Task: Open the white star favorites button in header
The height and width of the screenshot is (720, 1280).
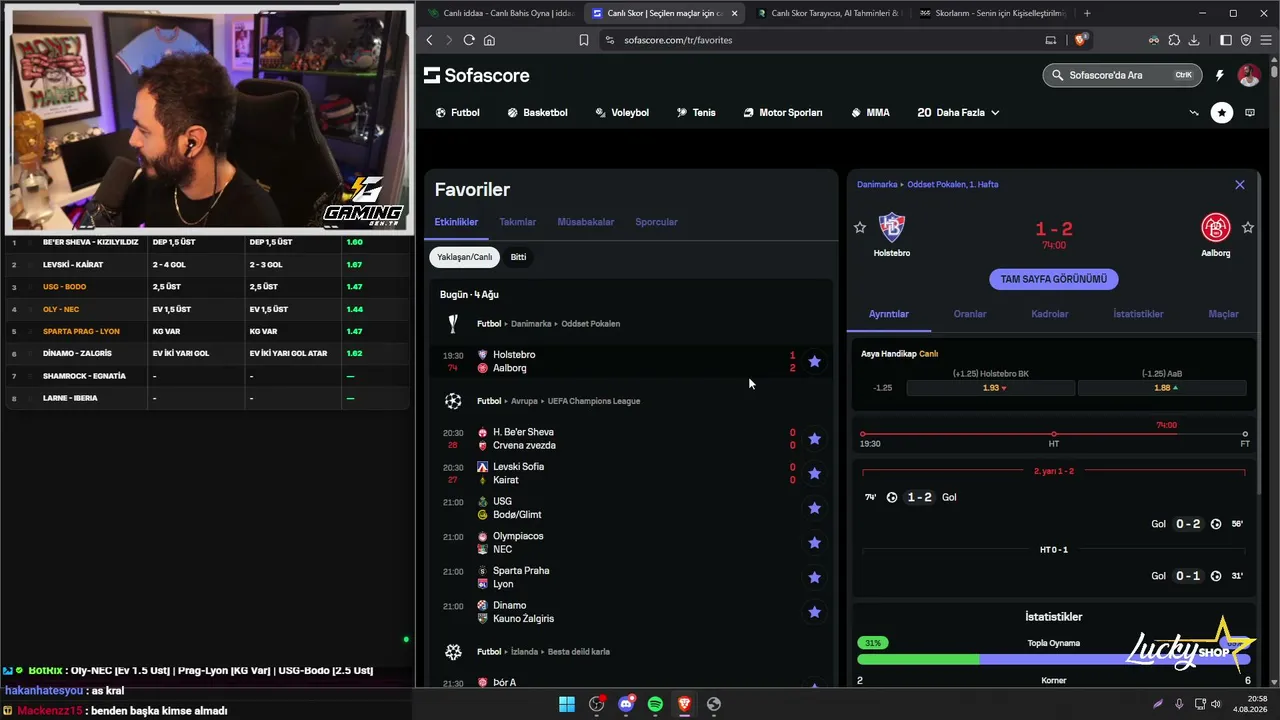Action: pos(1222,113)
